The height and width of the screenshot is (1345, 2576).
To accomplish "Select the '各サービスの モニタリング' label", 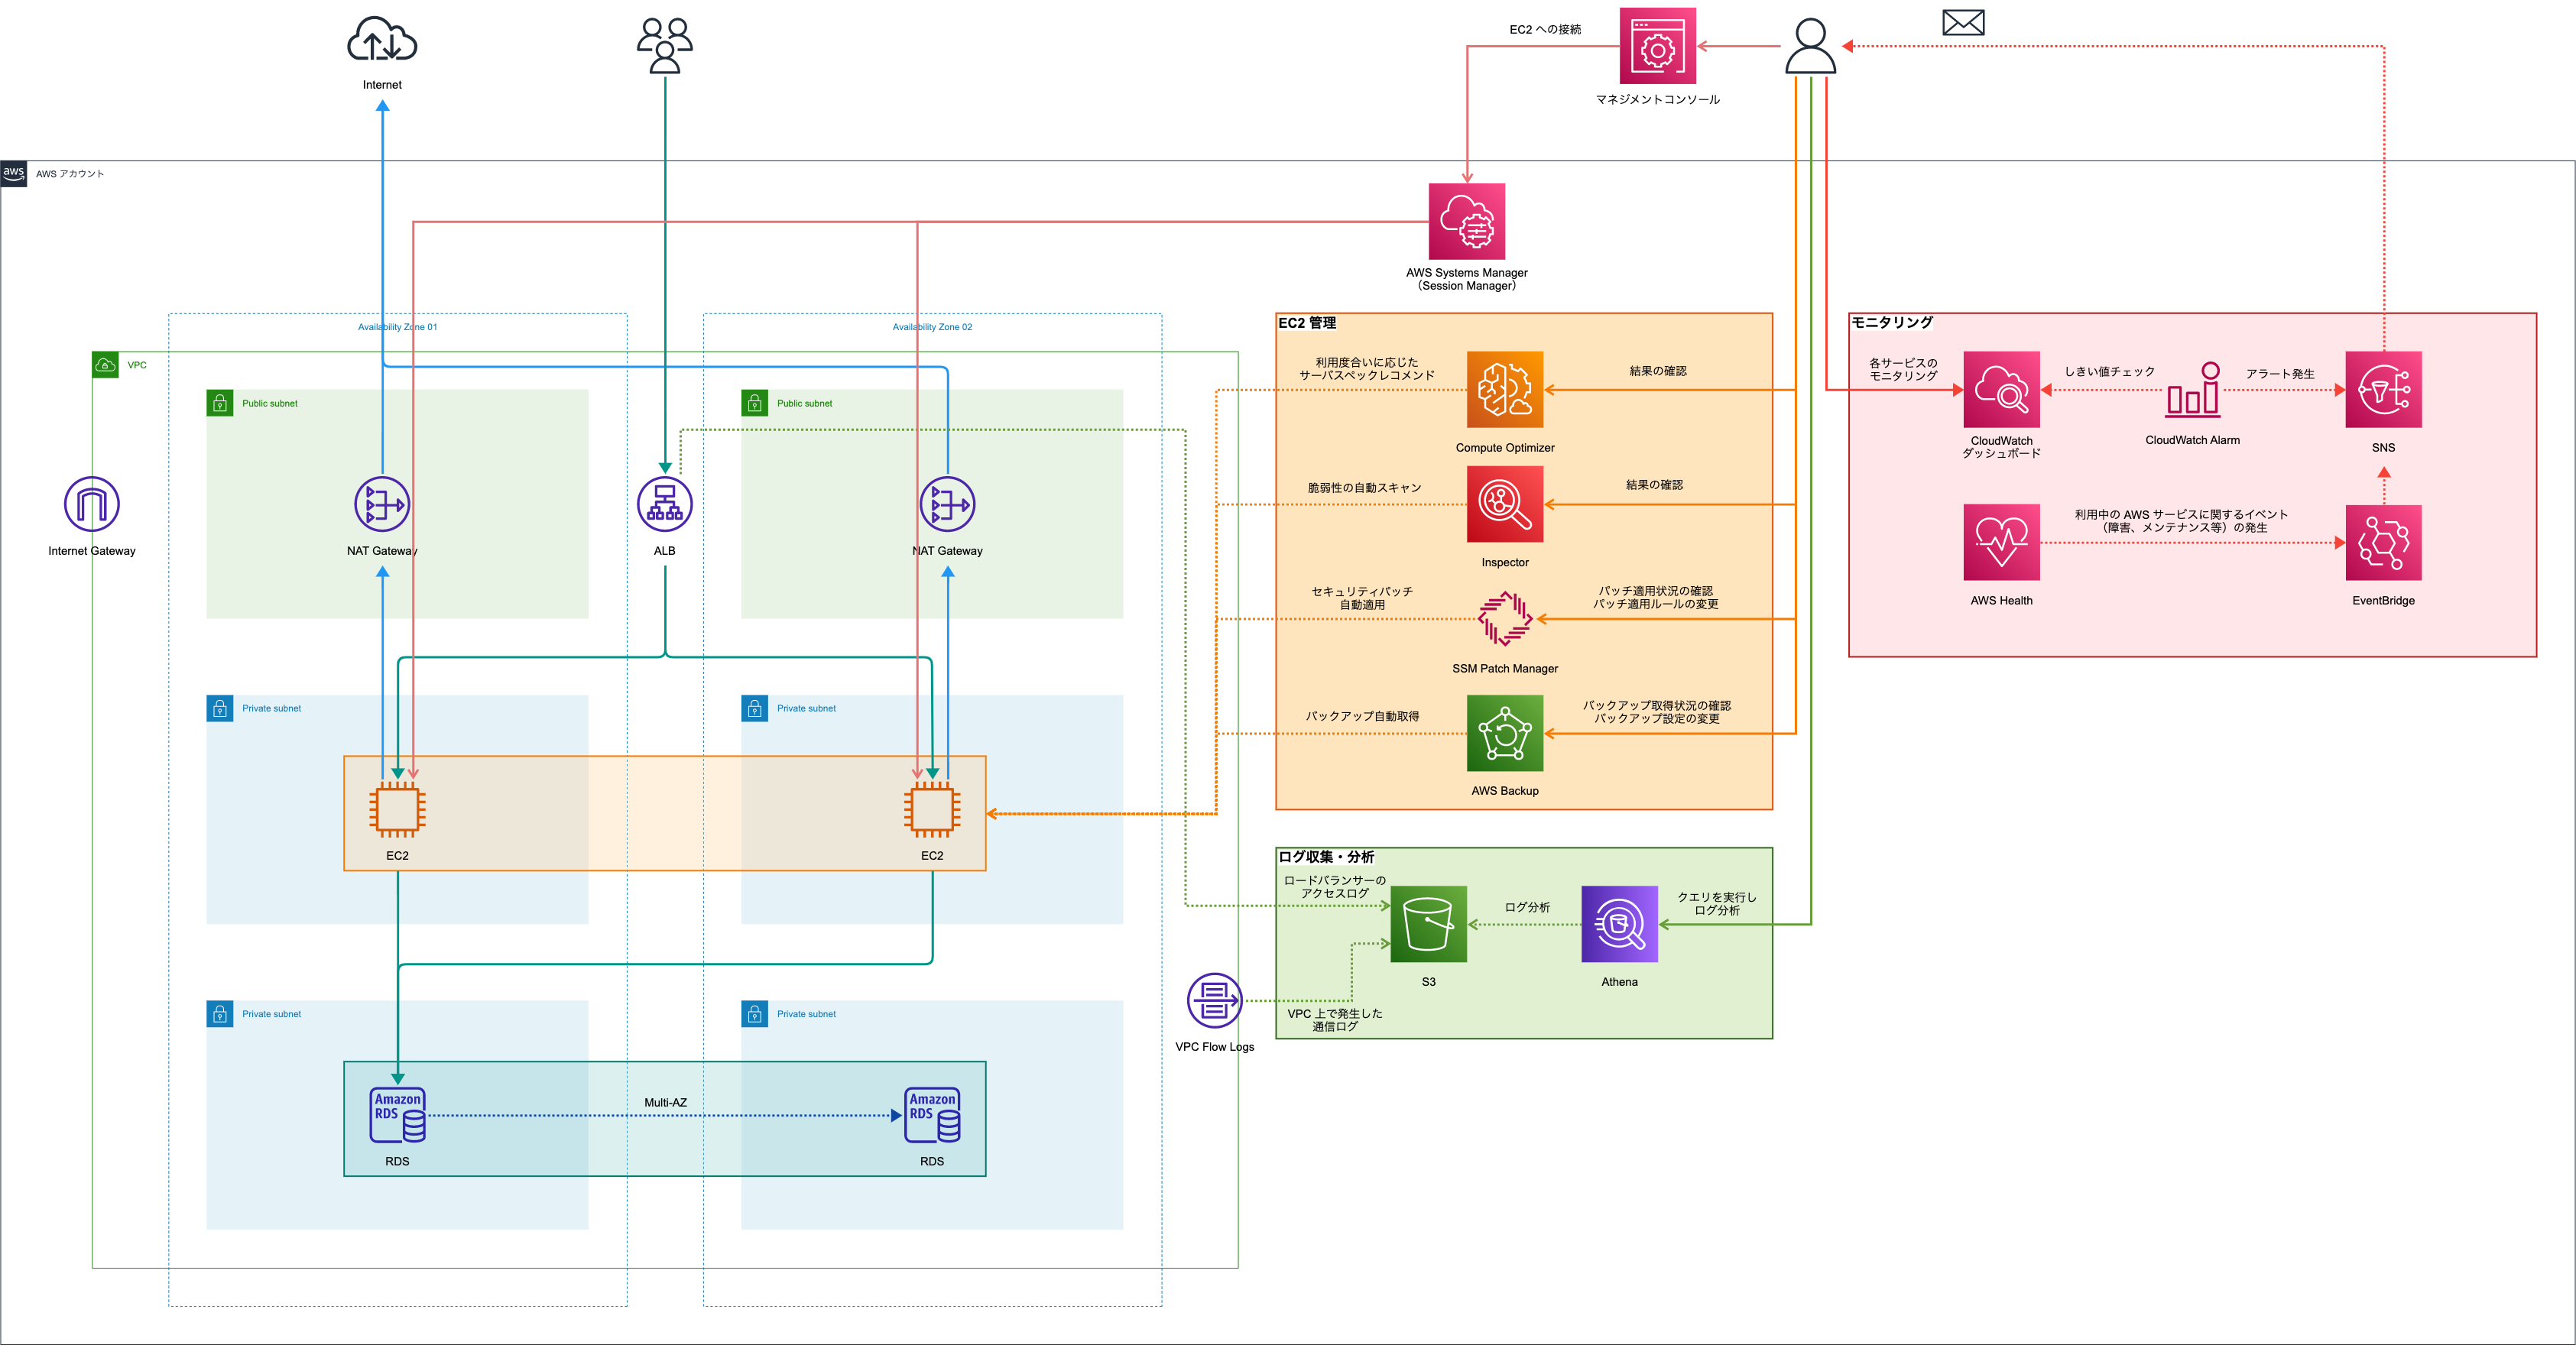I will pyautogui.click(x=1903, y=369).
